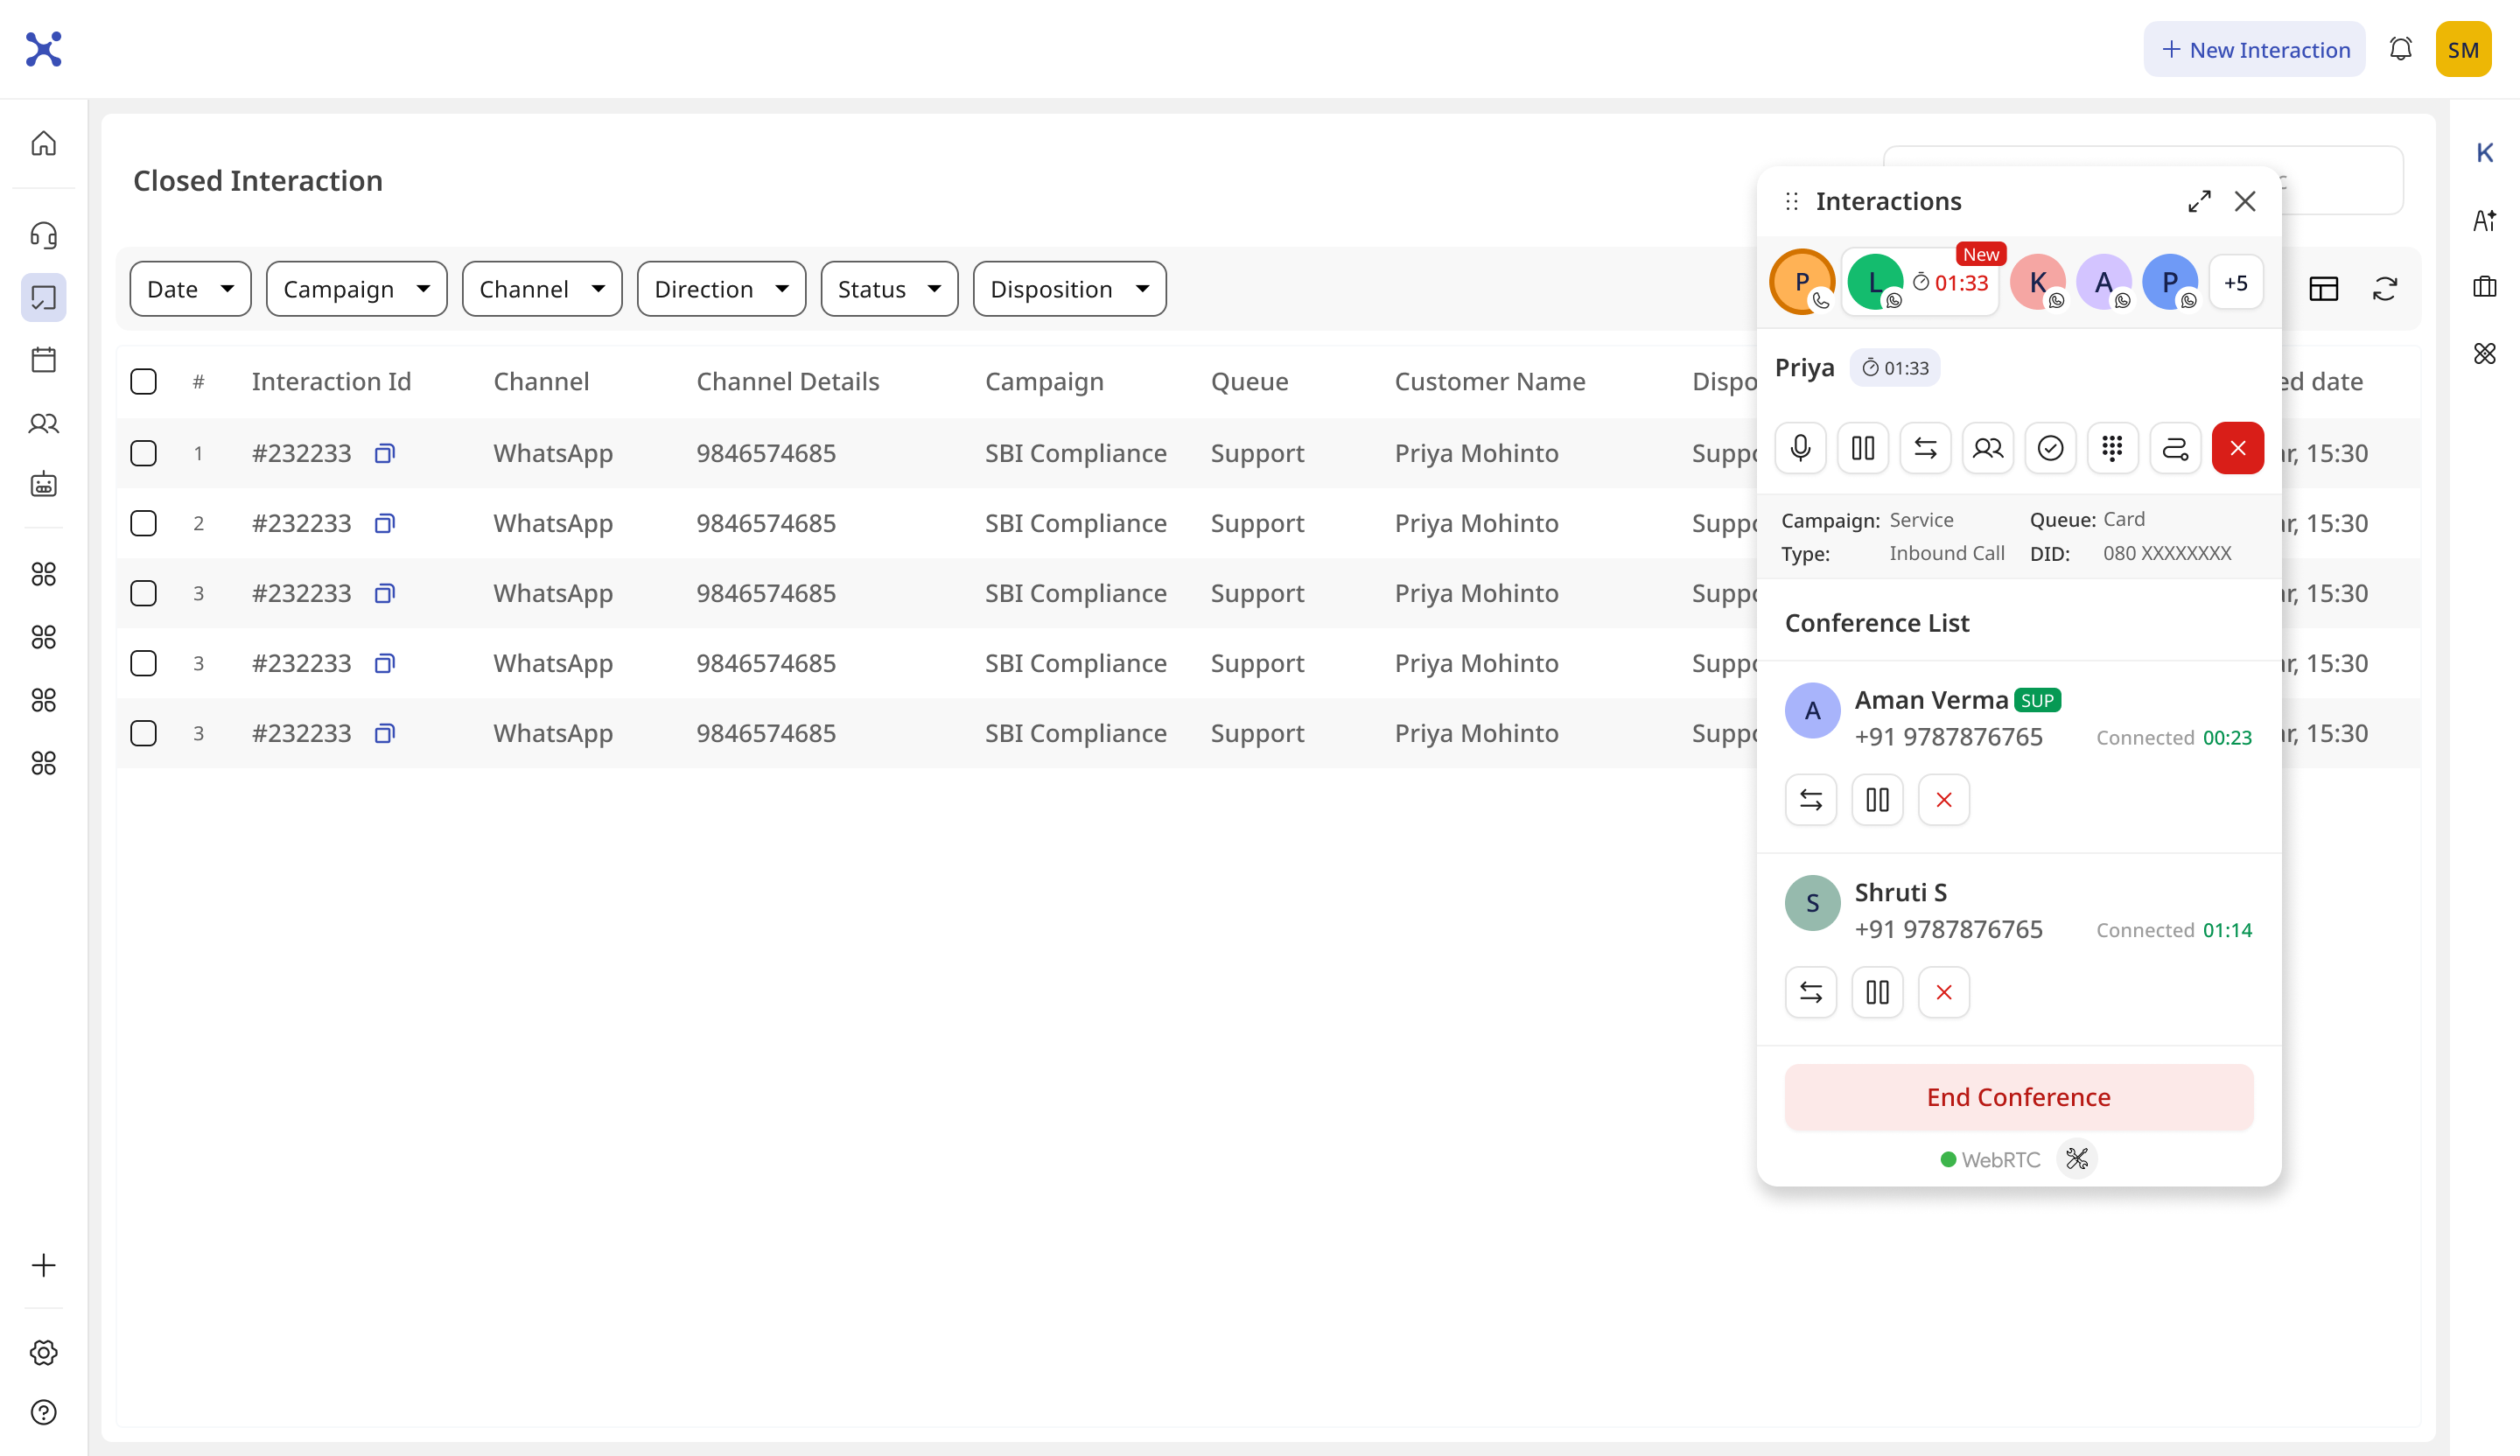Open the closed interactions sidebar item
The width and height of the screenshot is (2520, 1456).
(43, 297)
